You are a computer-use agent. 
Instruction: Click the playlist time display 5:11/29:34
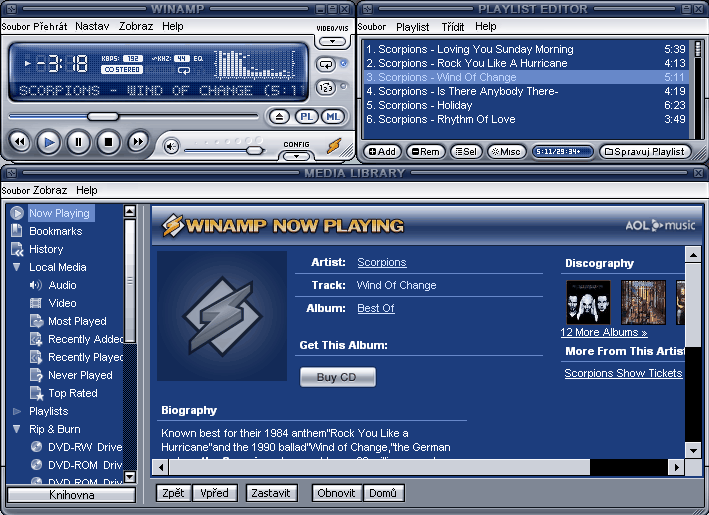[x=562, y=151]
